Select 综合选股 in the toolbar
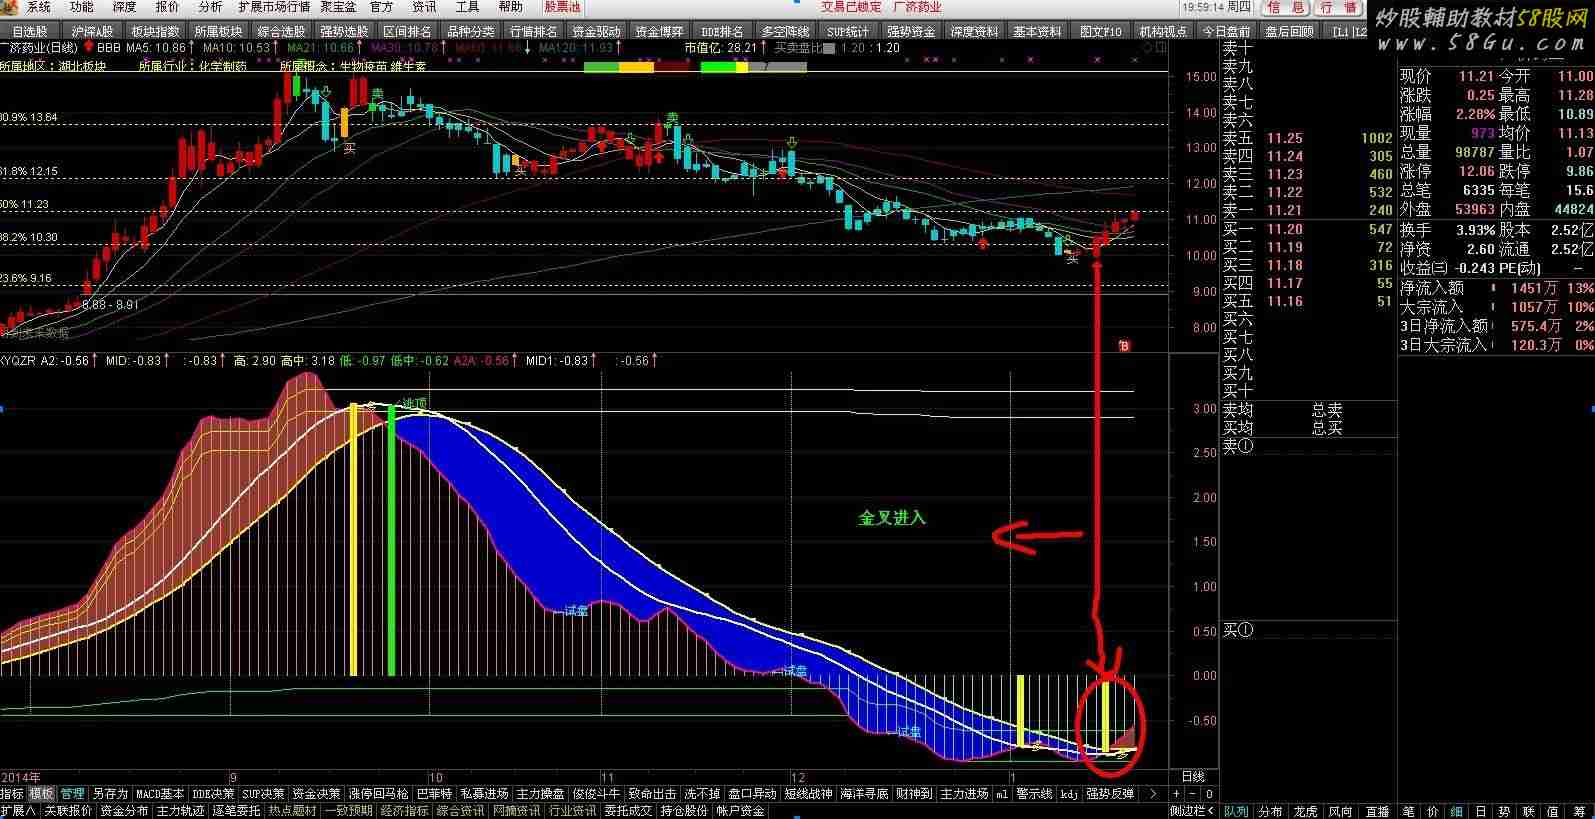 click(x=281, y=31)
